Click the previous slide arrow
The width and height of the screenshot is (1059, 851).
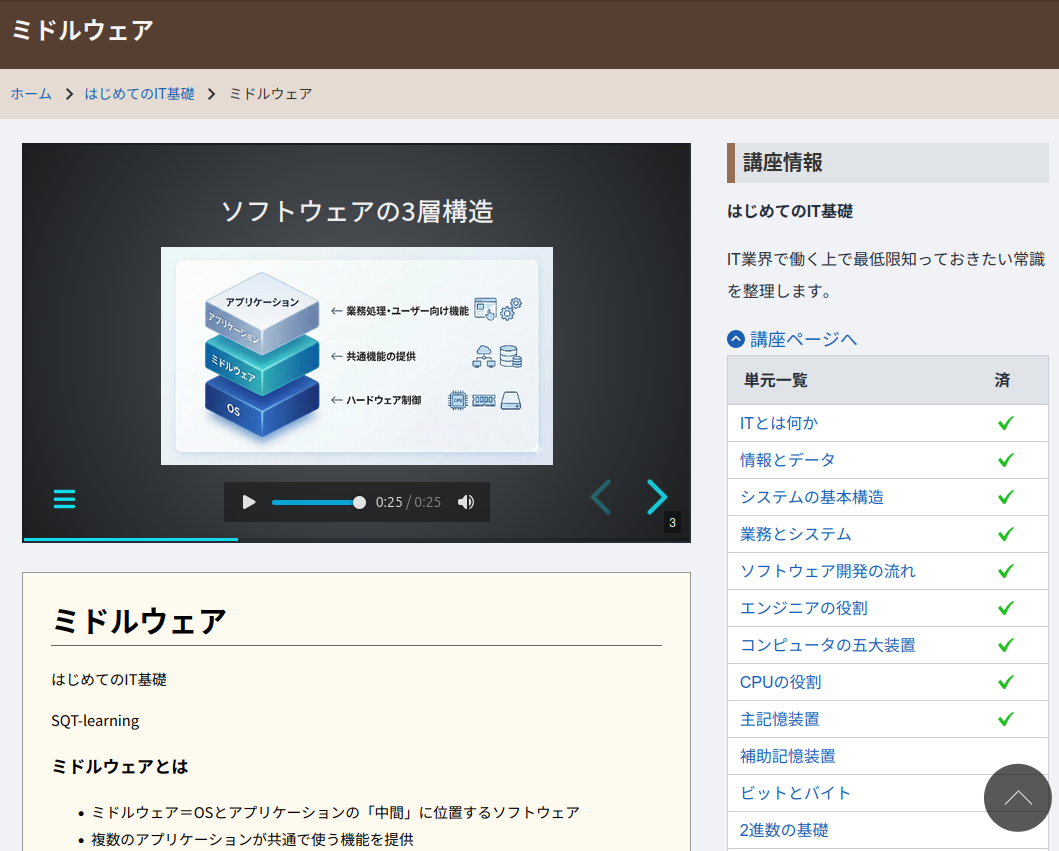click(601, 497)
